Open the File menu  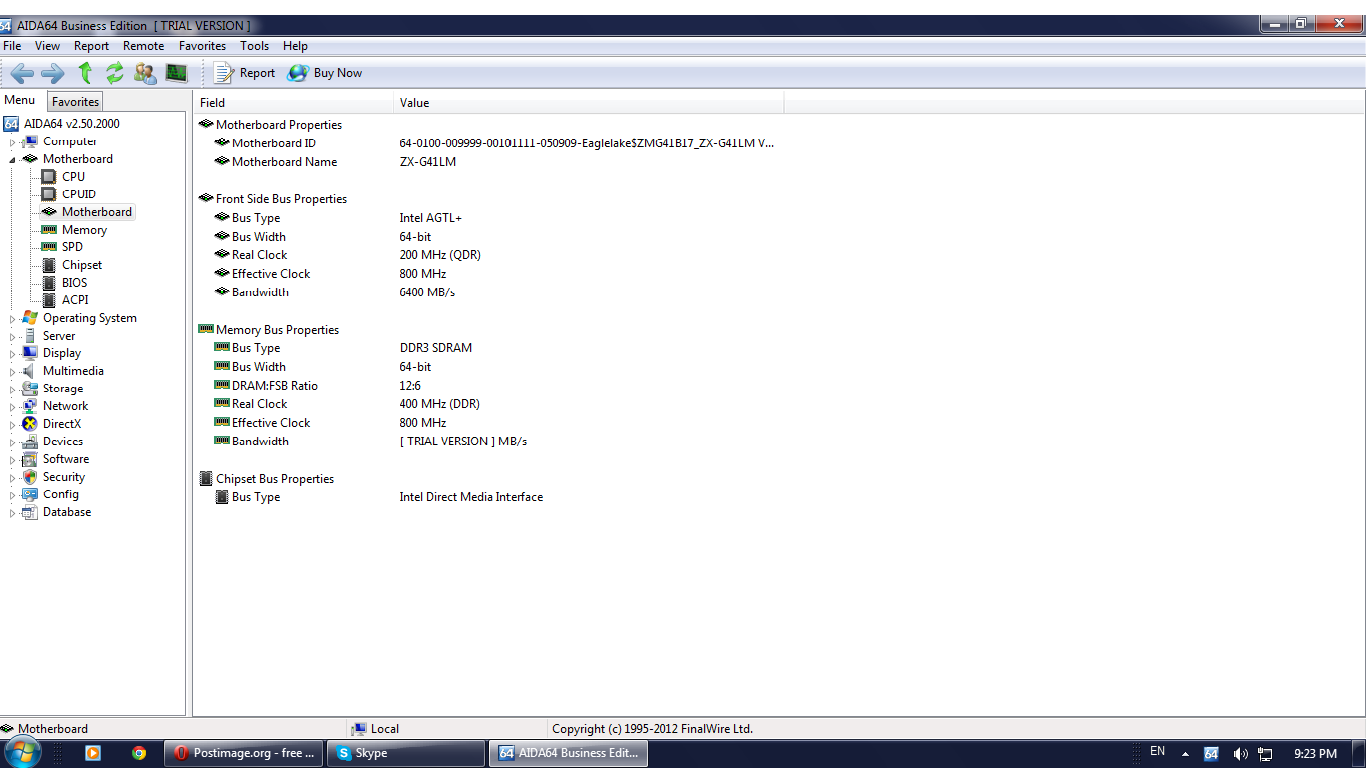pyautogui.click(x=12, y=46)
